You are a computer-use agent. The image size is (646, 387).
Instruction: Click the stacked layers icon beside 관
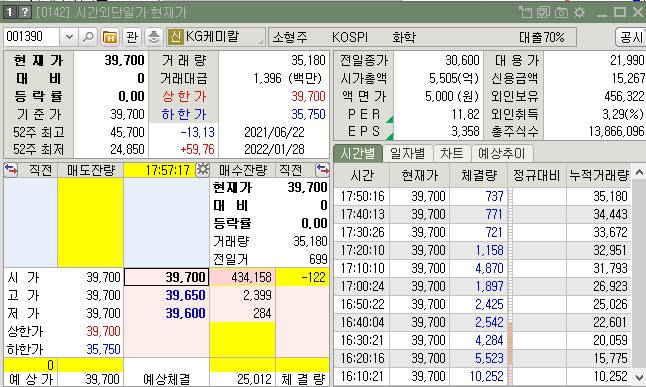tap(154, 37)
